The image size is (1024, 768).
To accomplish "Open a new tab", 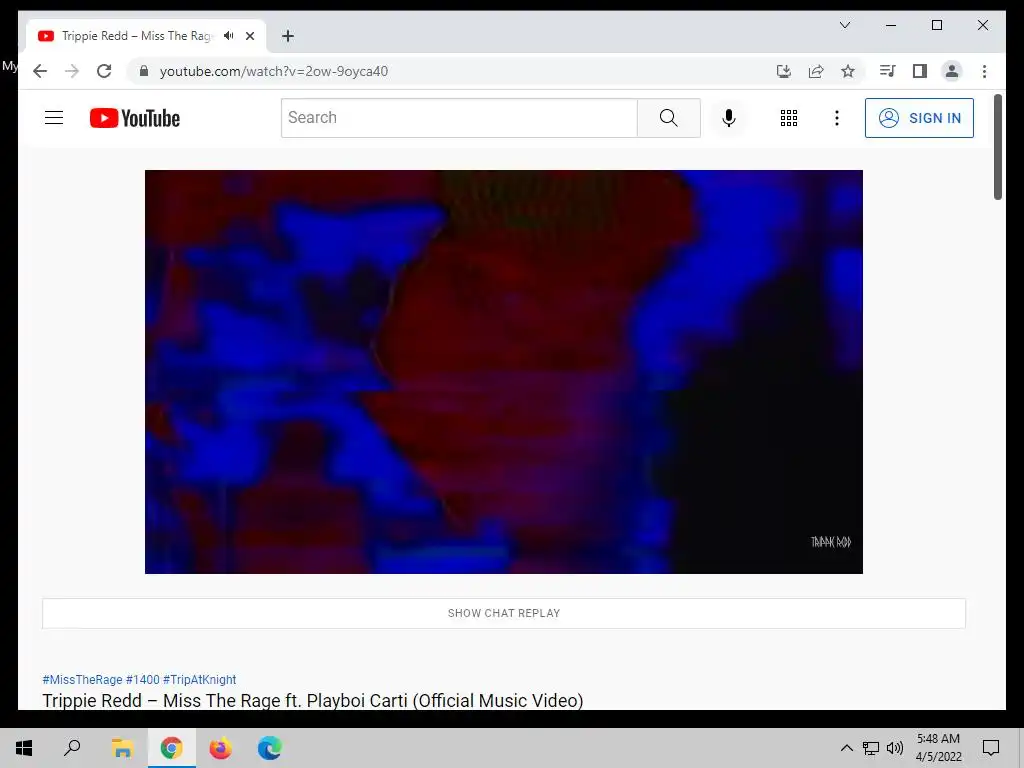I will (x=287, y=36).
